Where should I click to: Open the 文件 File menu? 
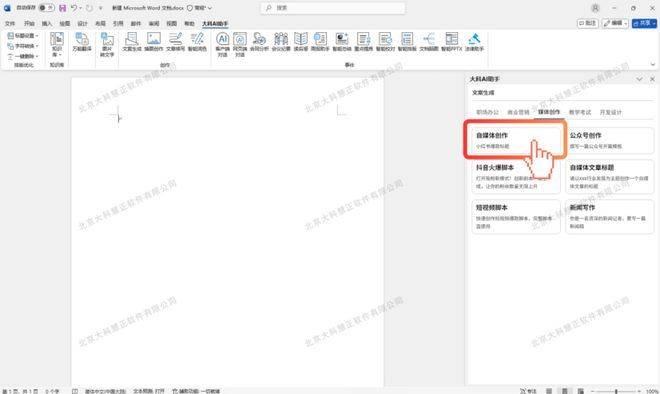(x=10, y=24)
